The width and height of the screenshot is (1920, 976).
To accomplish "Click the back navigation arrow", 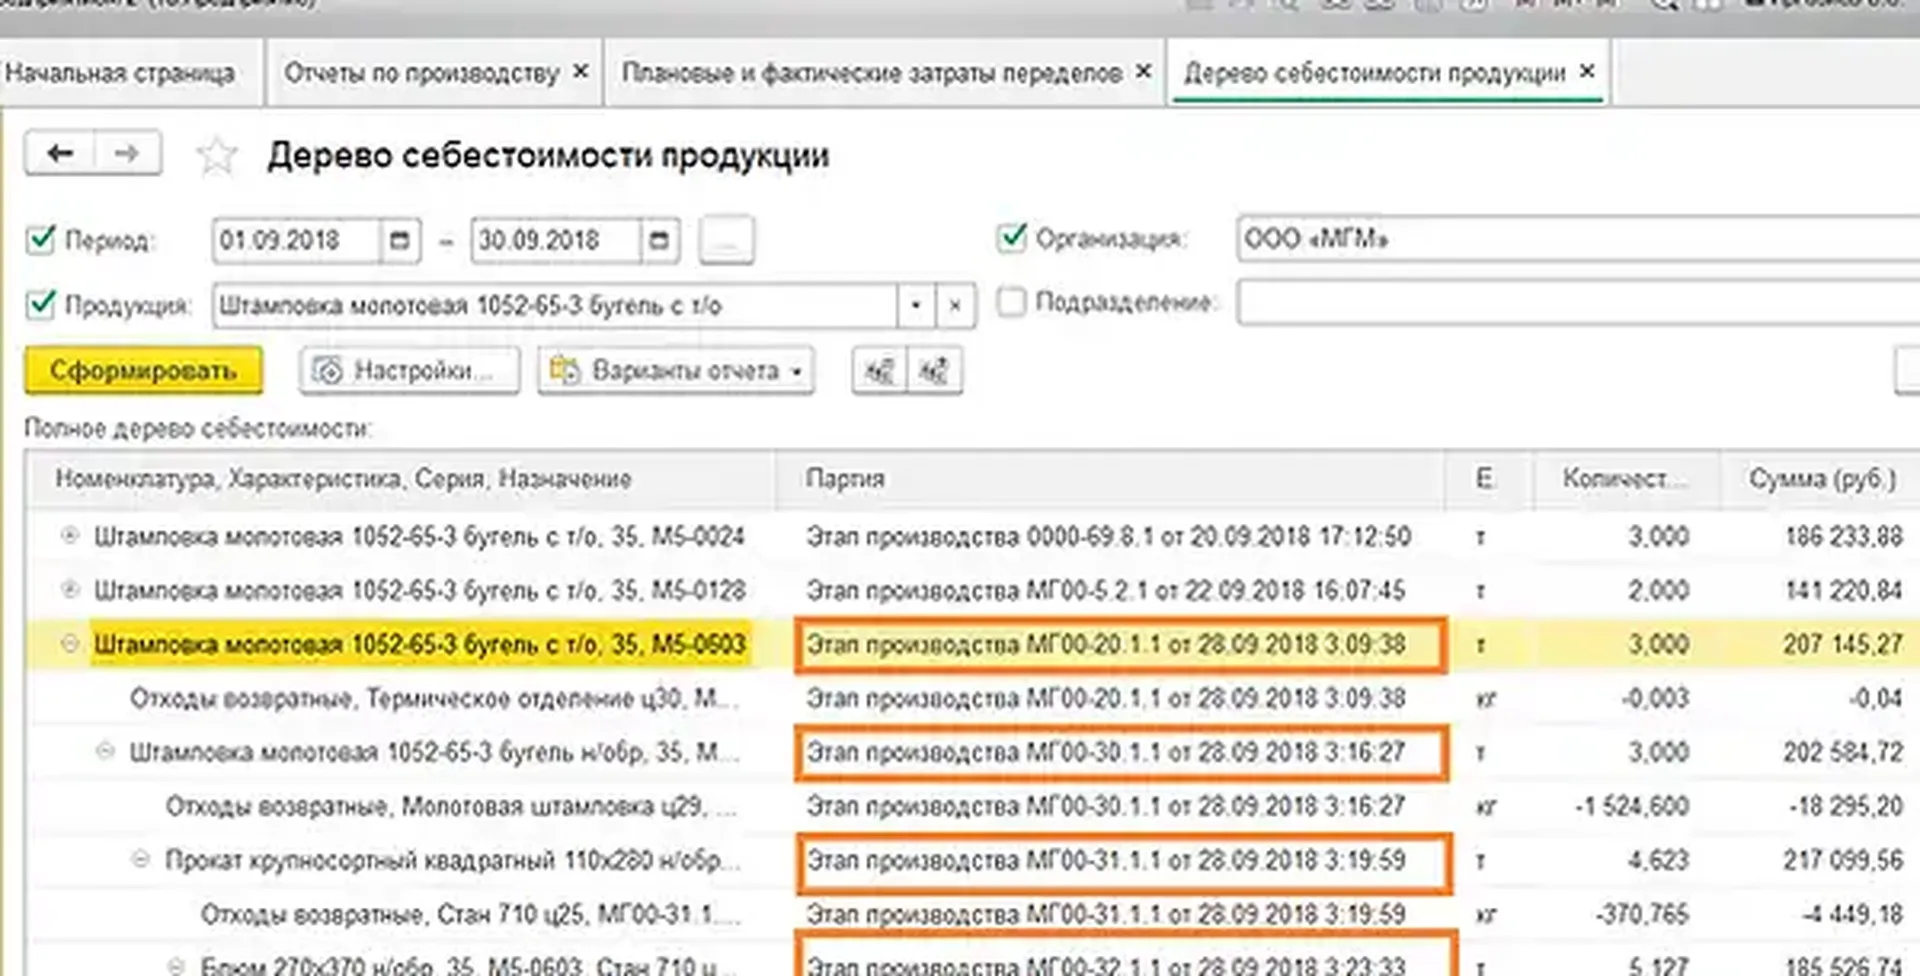I will (60, 153).
